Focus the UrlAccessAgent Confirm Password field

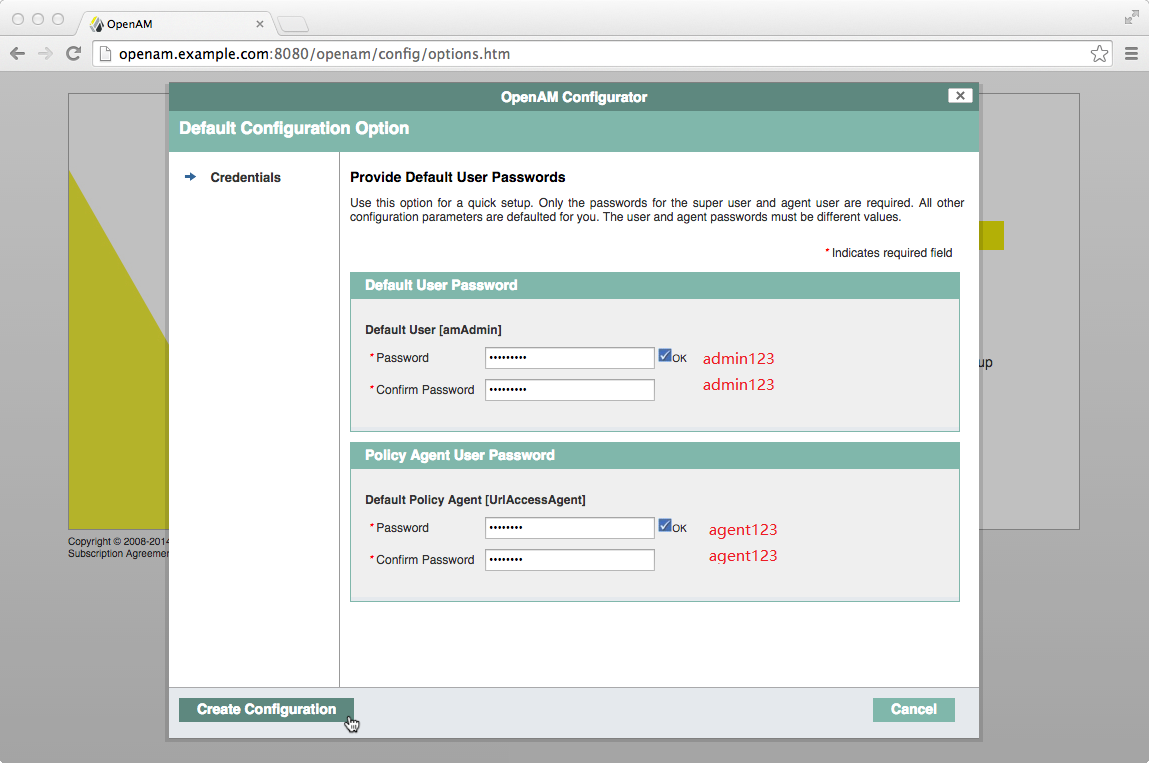pos(569,560)
